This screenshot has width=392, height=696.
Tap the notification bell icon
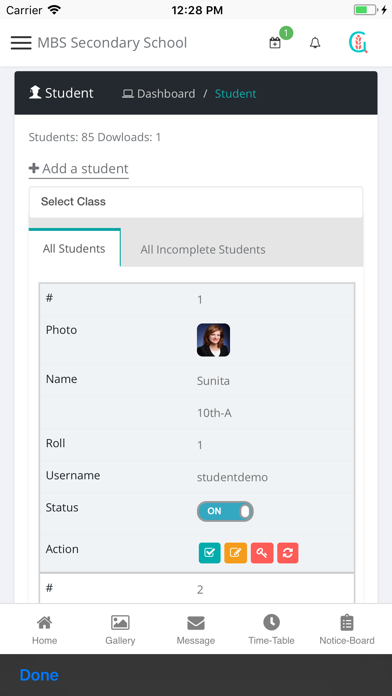(315, 43)
